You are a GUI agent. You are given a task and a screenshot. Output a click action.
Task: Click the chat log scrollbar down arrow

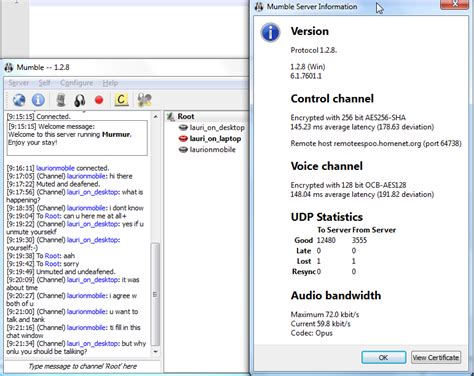[155, 351]
